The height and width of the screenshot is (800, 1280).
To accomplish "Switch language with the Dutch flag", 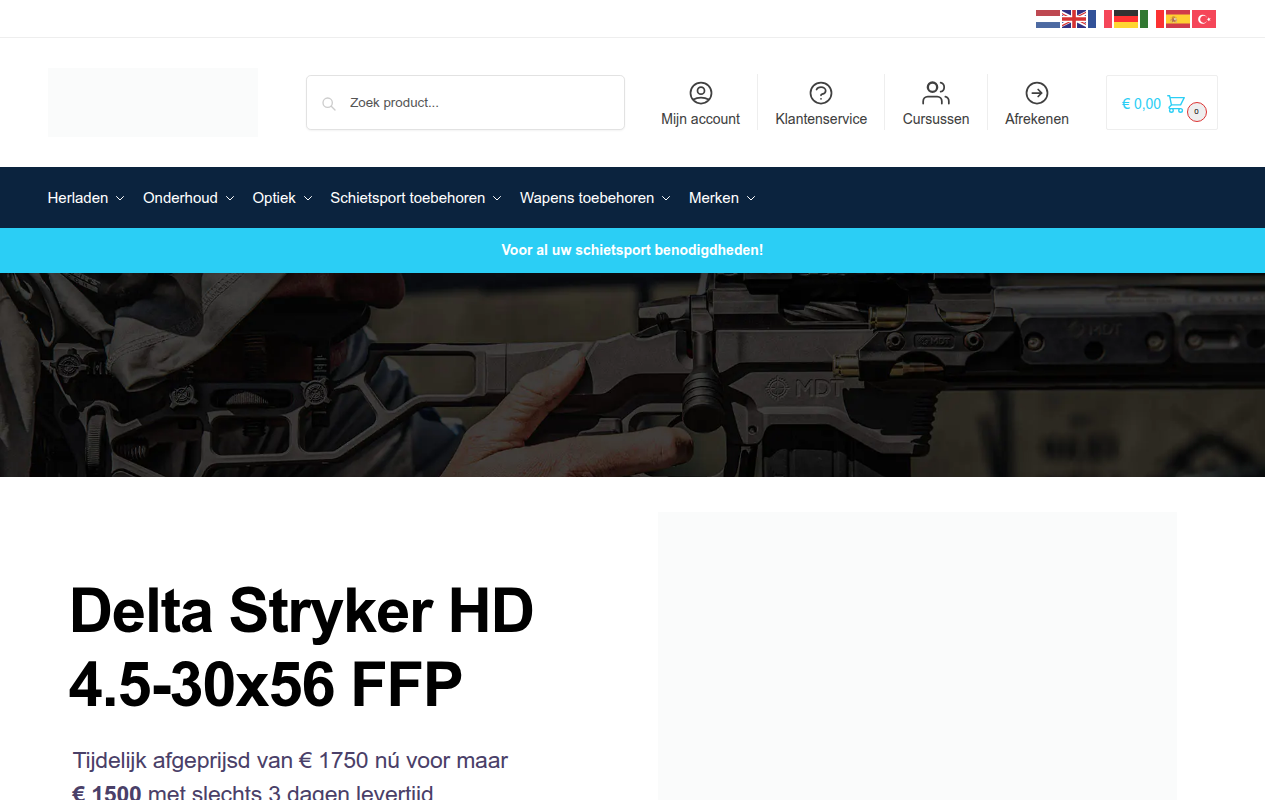I will click(x=1047, y=19).
